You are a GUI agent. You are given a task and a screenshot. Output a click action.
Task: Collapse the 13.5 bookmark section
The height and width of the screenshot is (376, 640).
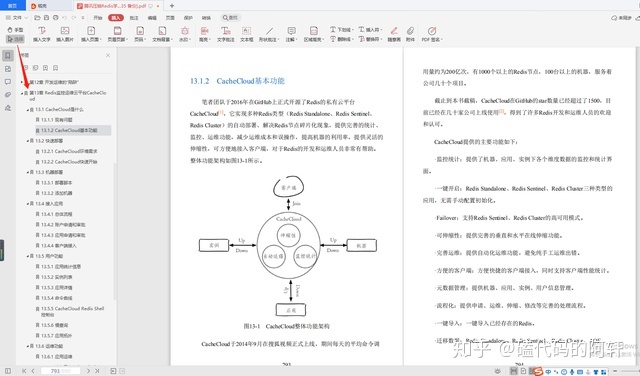[x=28, y=256]
